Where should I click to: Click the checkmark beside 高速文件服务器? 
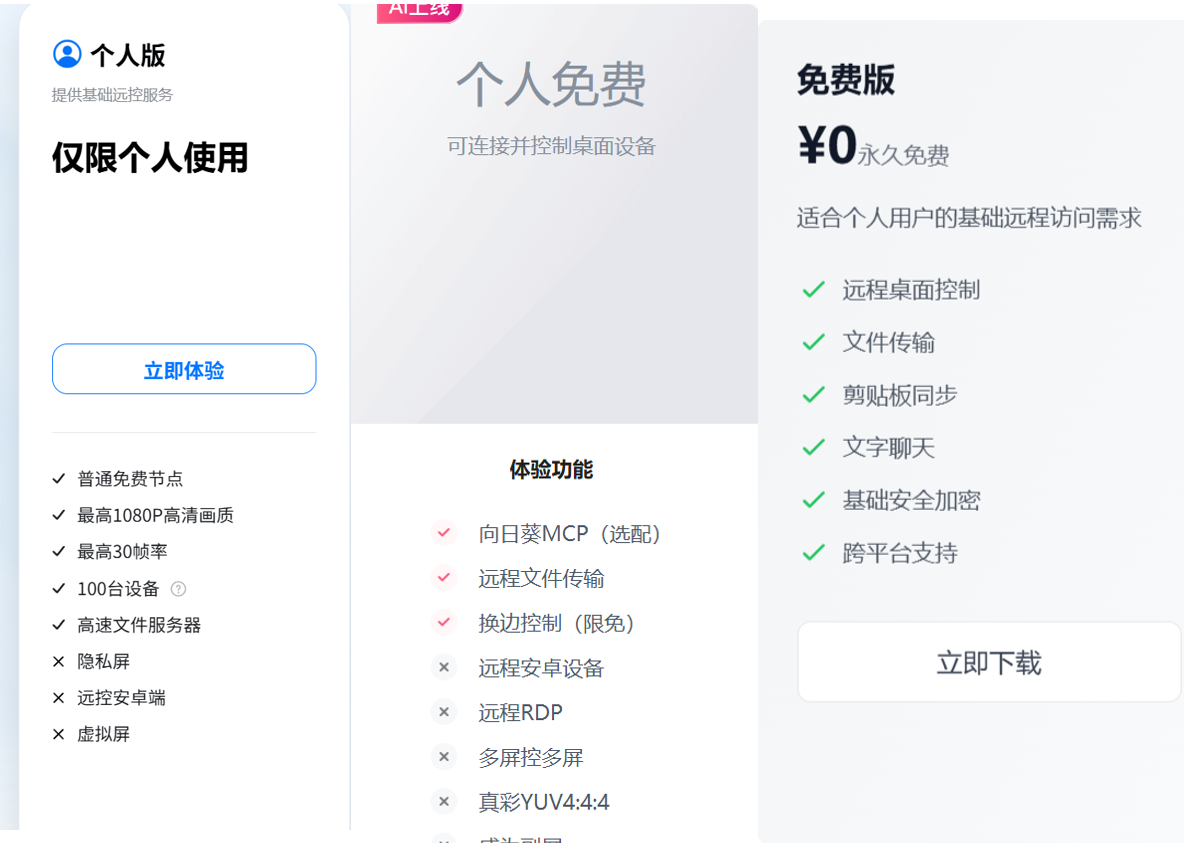pyautogui.click(x=59, y=625)
